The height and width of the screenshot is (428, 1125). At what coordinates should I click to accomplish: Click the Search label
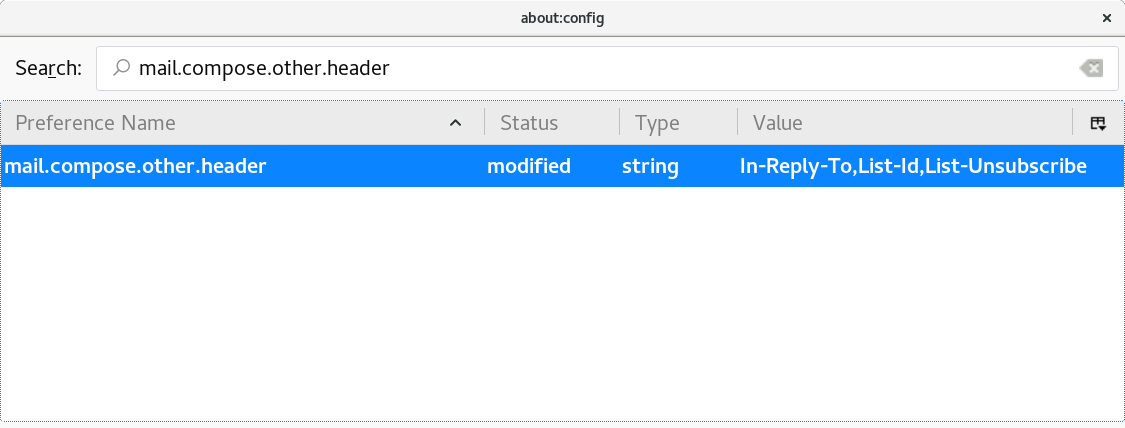49,68
